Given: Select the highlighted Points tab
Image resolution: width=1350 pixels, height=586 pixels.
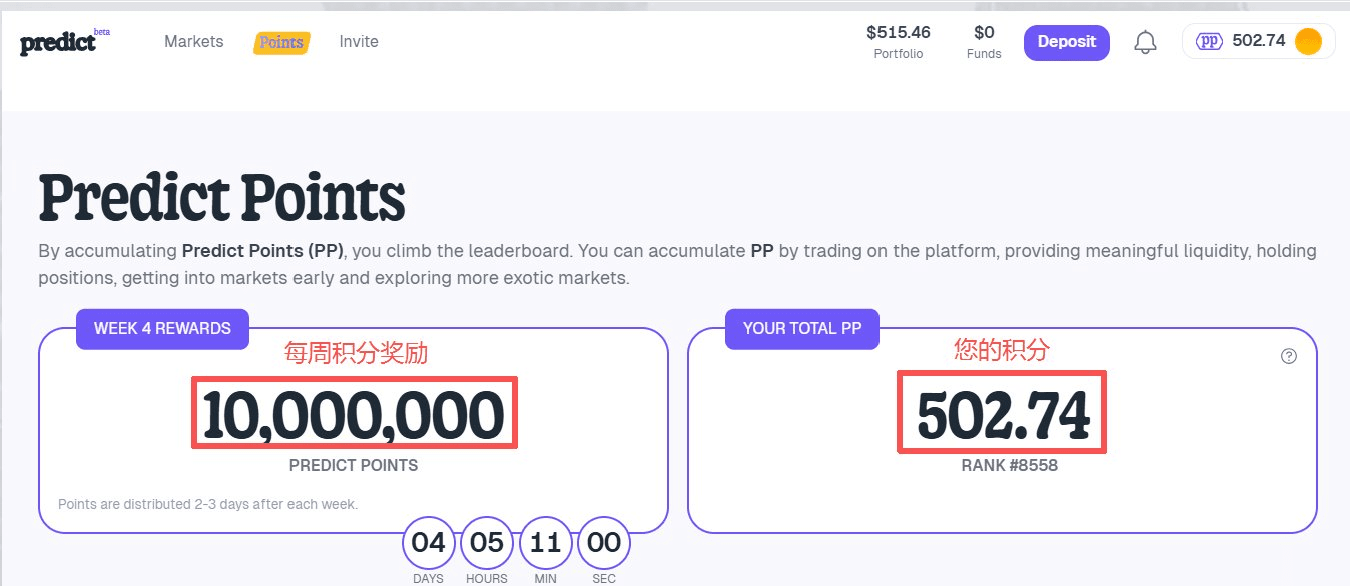Looking at the screenshot, I should (281, 43).
